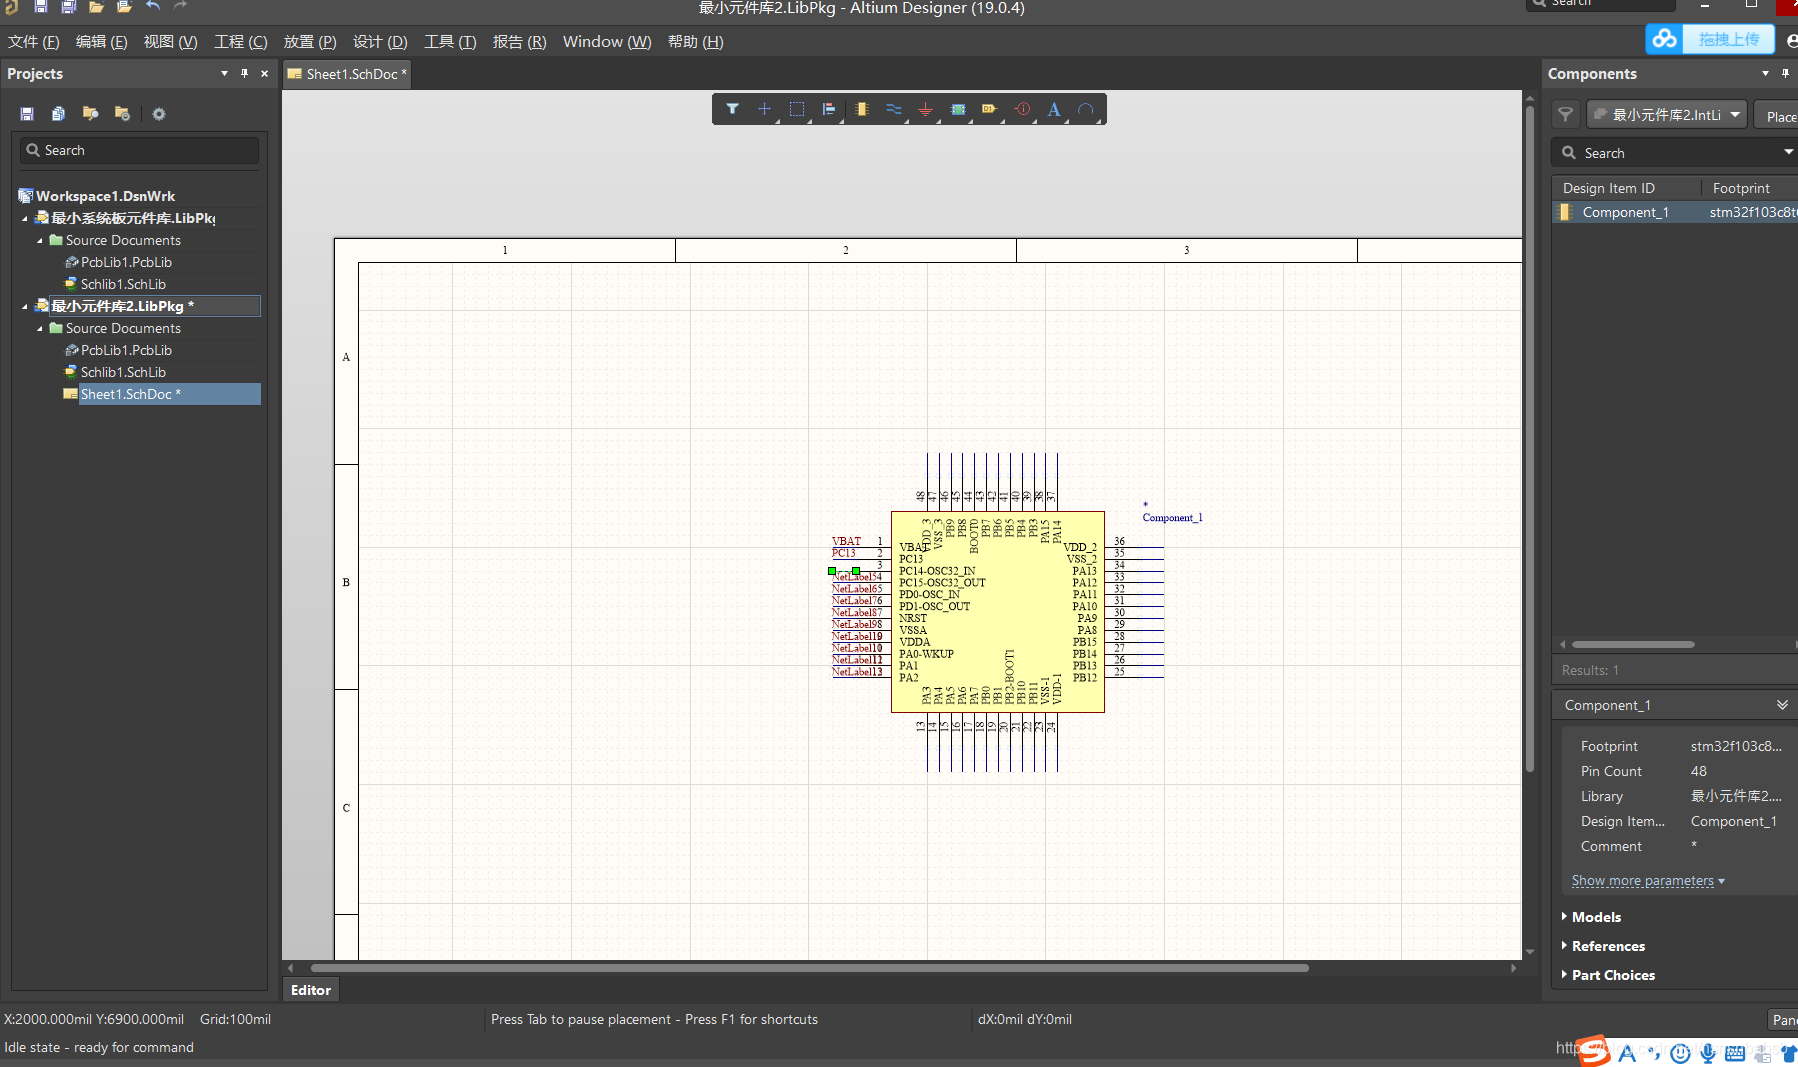The width and height of the screenshot is (1798, 1067).
Task: Choose the place wire tool
Action: 893,109
